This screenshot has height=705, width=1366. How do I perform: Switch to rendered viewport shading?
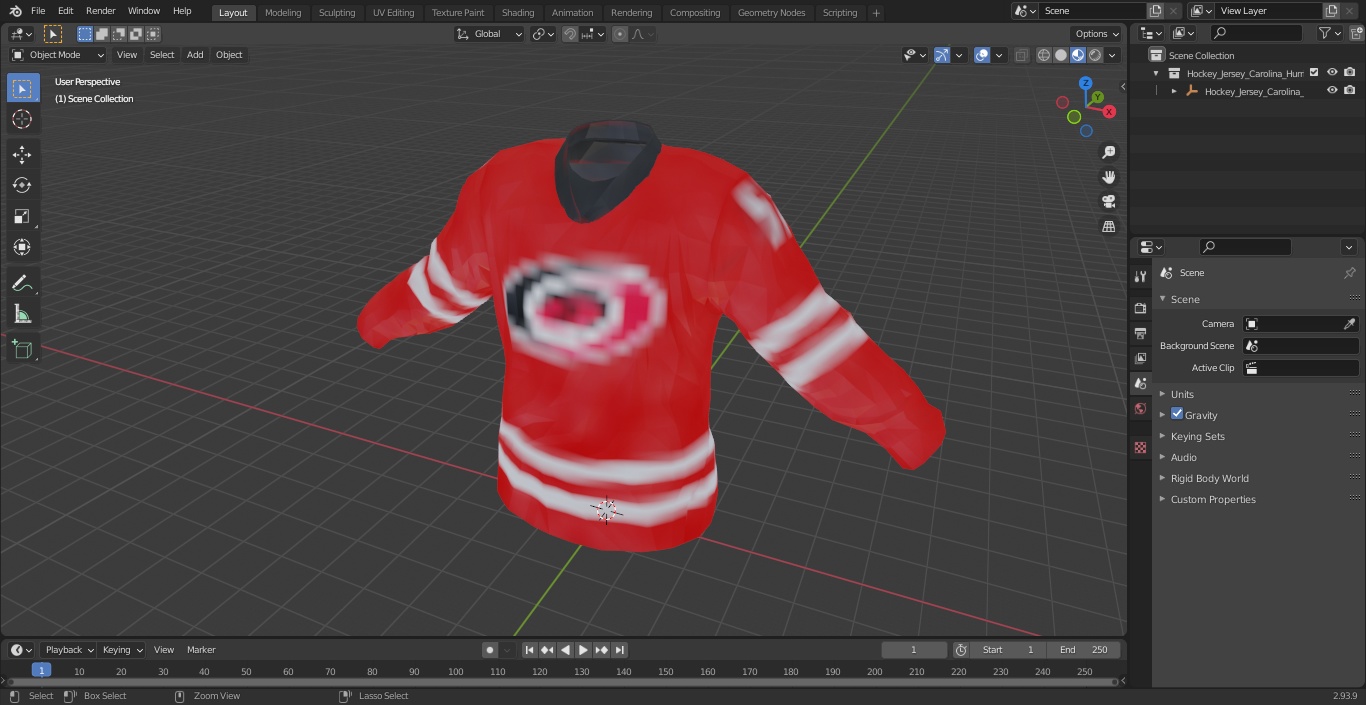click(1095, 55)
